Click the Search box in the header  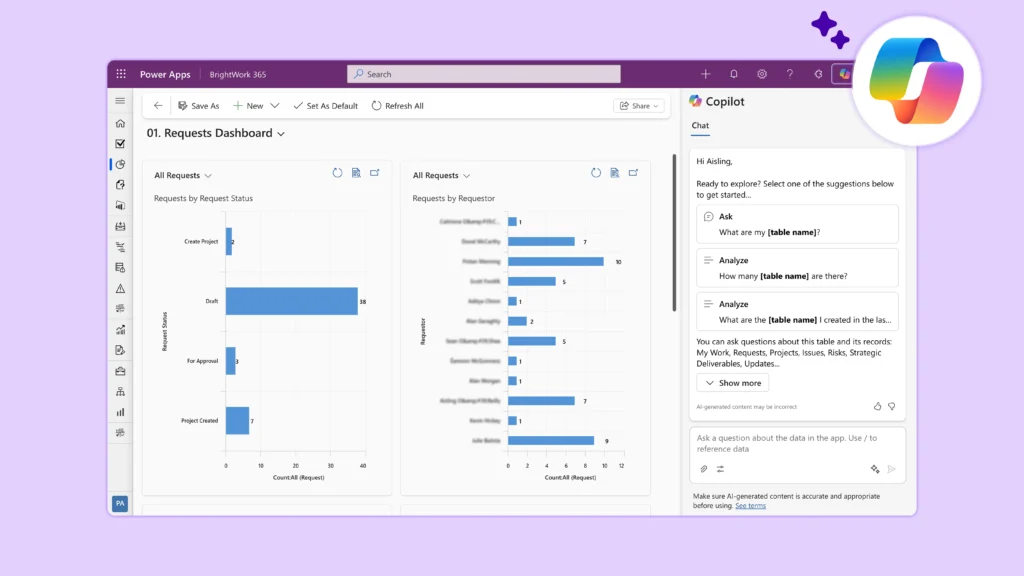484,74
